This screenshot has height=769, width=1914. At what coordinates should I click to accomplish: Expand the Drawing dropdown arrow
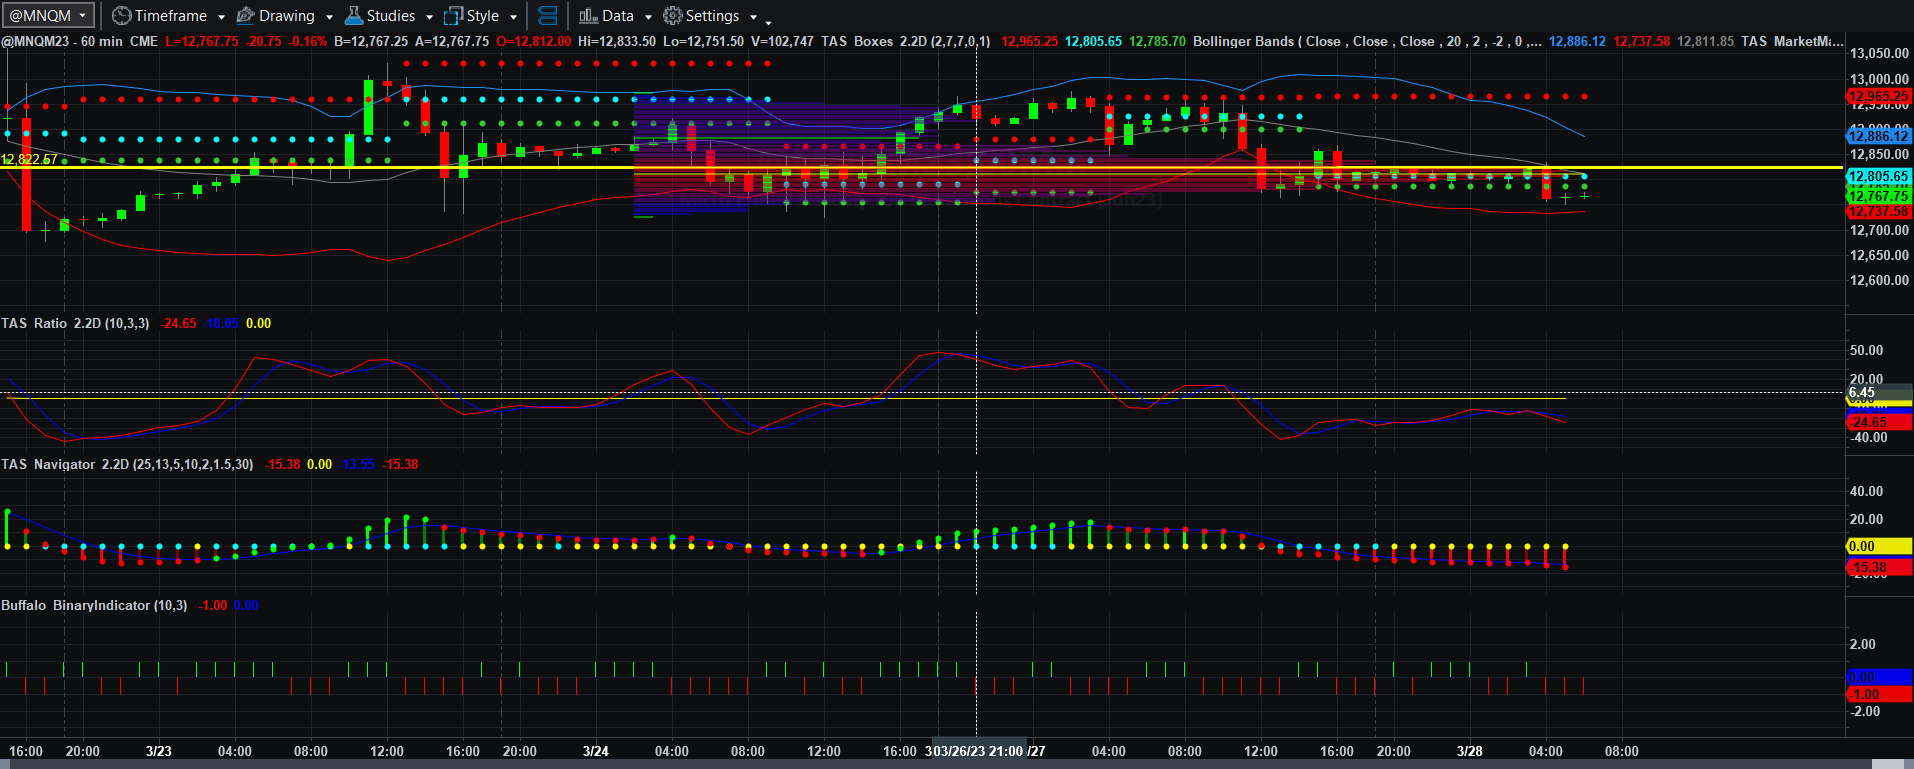(329, 17)
